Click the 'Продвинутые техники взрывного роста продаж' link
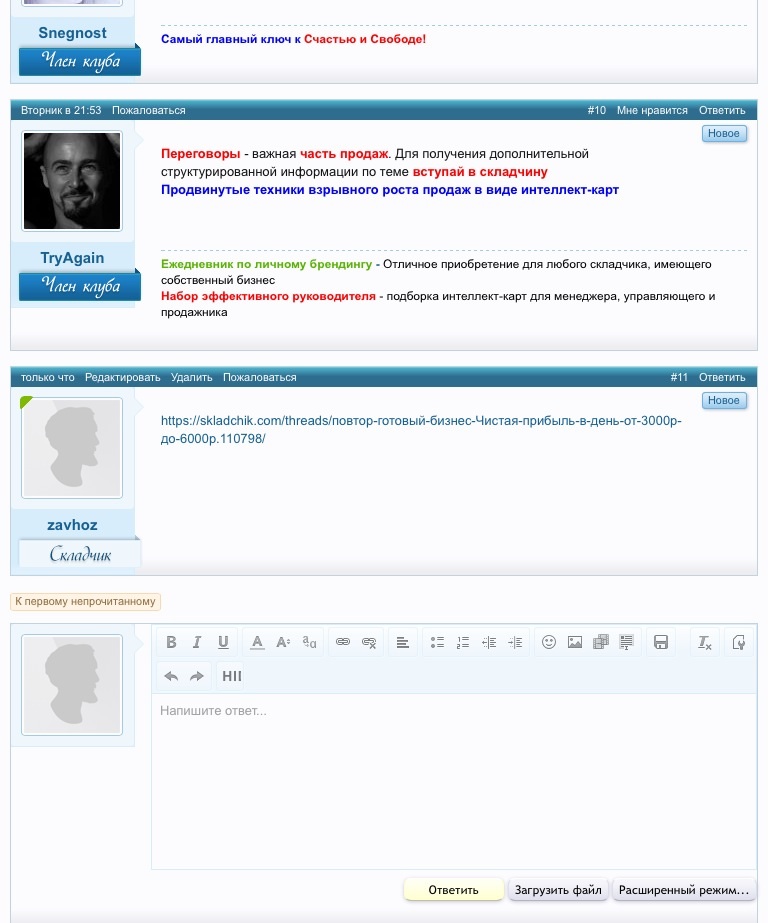 (x=390, y=190)
